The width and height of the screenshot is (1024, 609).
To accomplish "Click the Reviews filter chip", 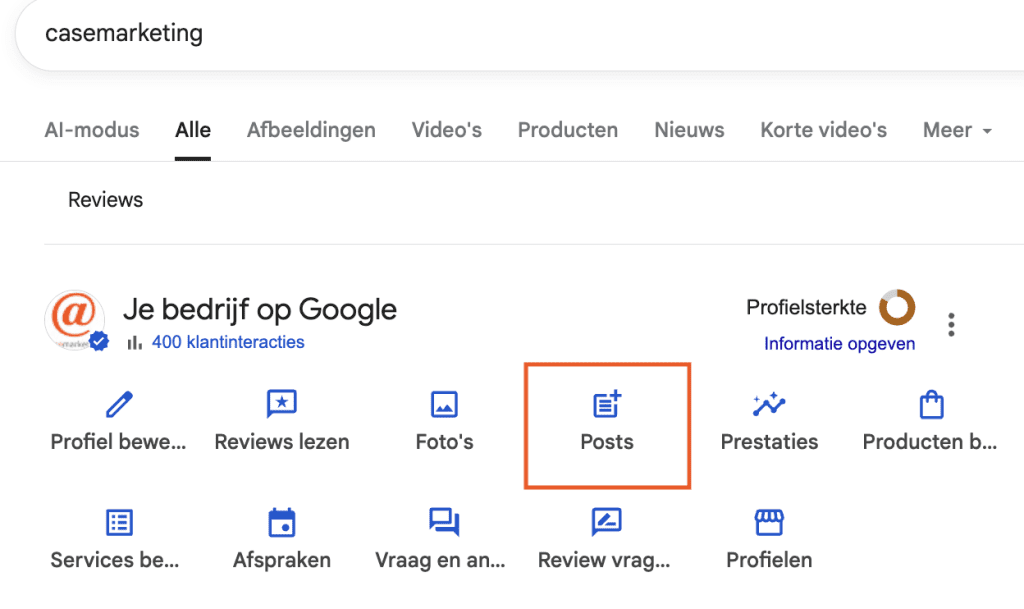I will 105,200.
